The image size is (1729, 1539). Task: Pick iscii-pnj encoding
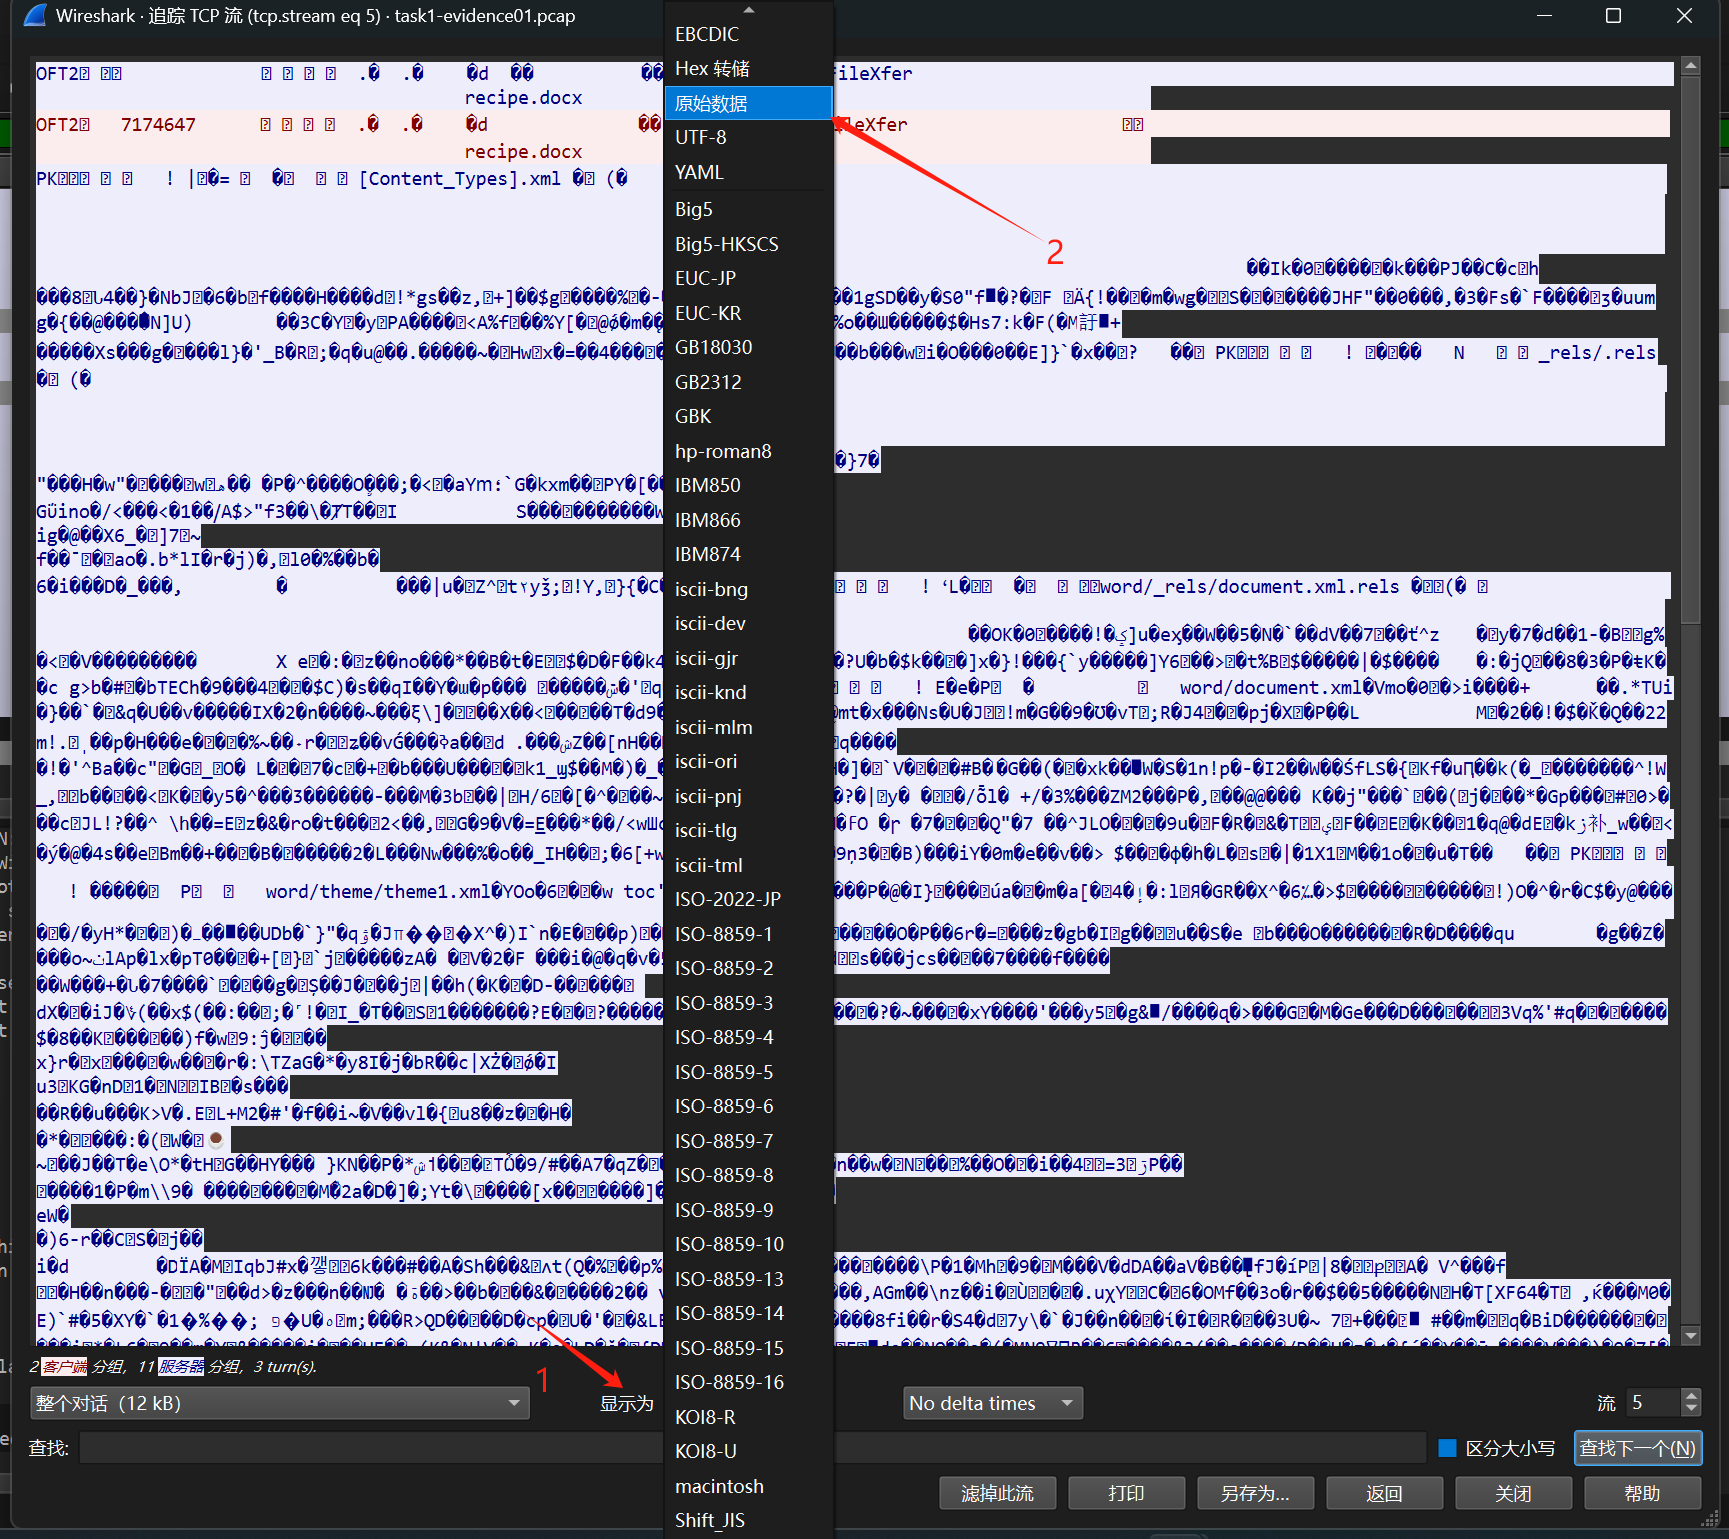pos(749,796)
